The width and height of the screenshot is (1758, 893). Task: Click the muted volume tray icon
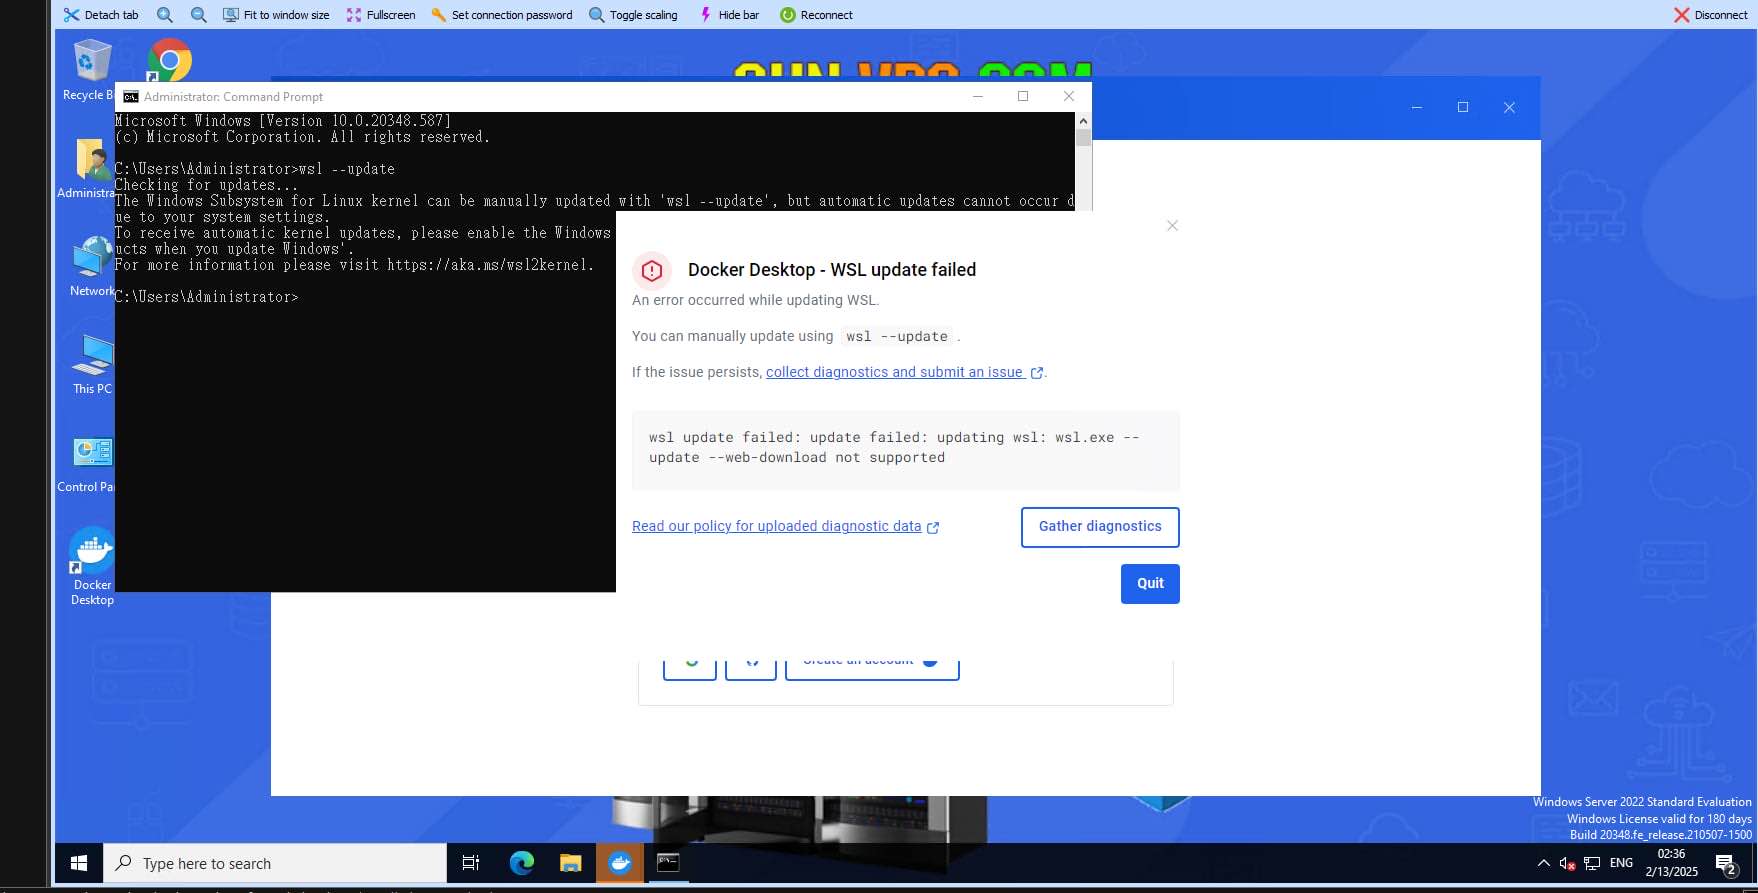tap(1567, 863)
